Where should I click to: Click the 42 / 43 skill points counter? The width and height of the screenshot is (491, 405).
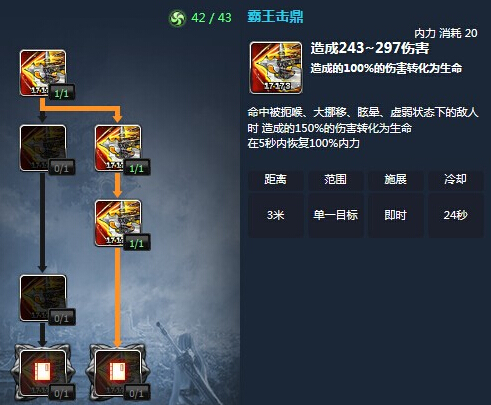click(x=211, y=18)
